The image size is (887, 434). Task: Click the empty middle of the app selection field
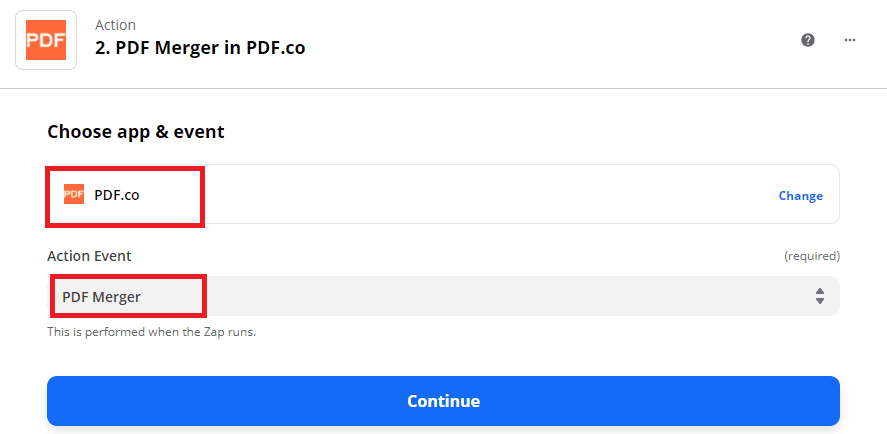(480, 195)
